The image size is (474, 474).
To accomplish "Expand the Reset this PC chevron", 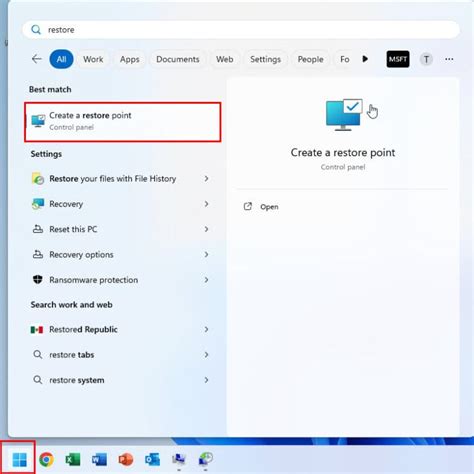I will (206, 229).
